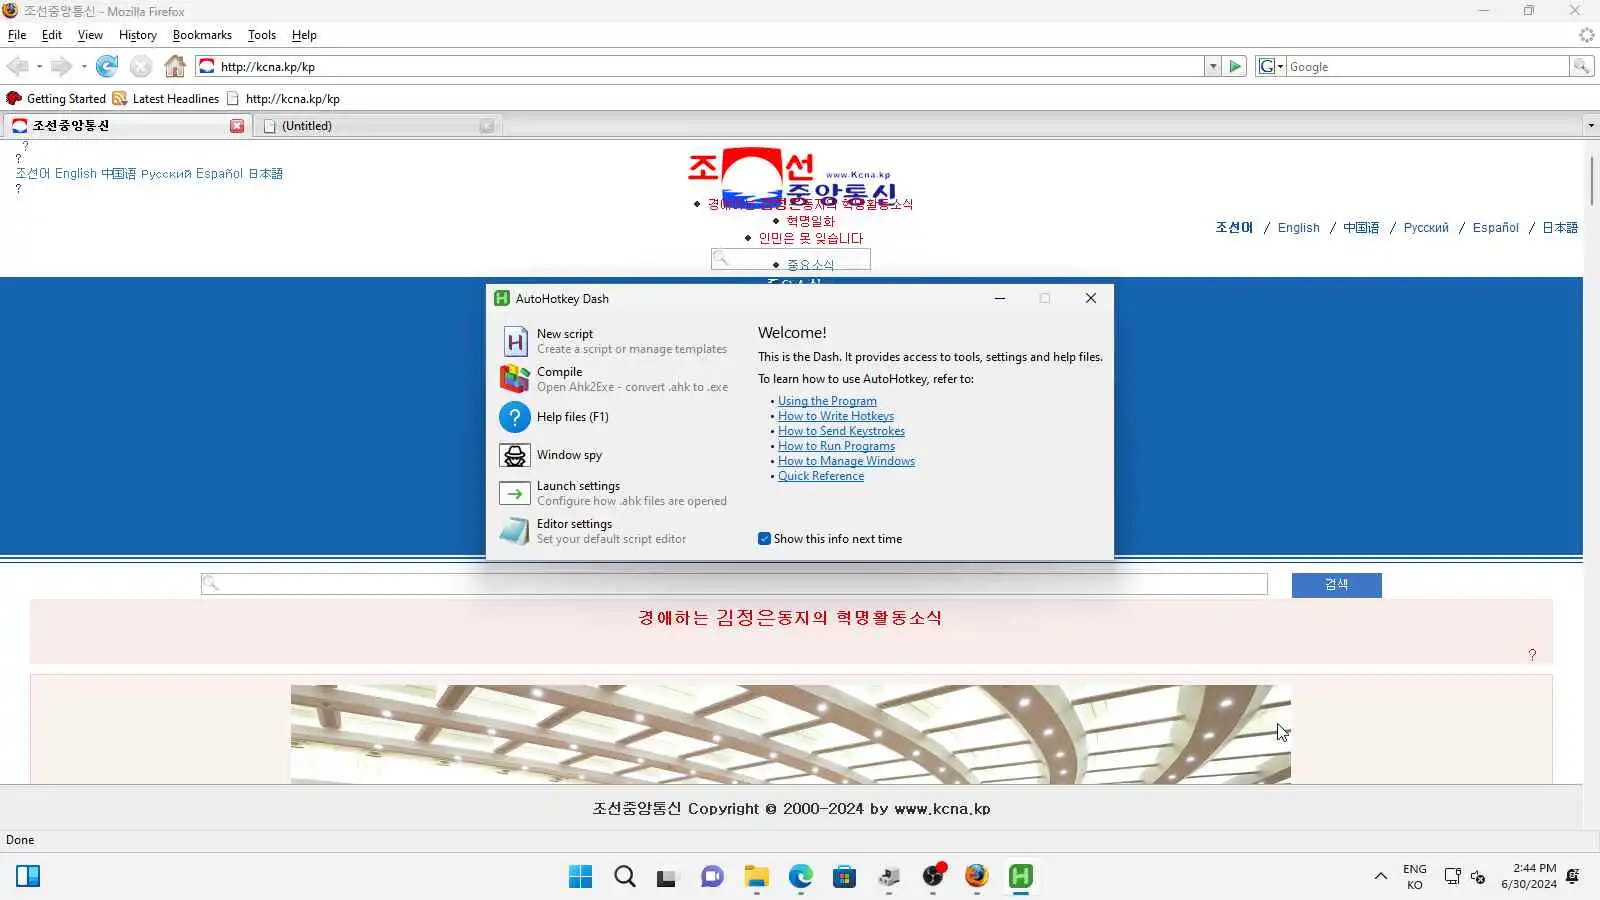Image resolution: width=1600 pixels, height=900 pixels.
Task: Open the Bookmarks menu
Action: (202, 35)
